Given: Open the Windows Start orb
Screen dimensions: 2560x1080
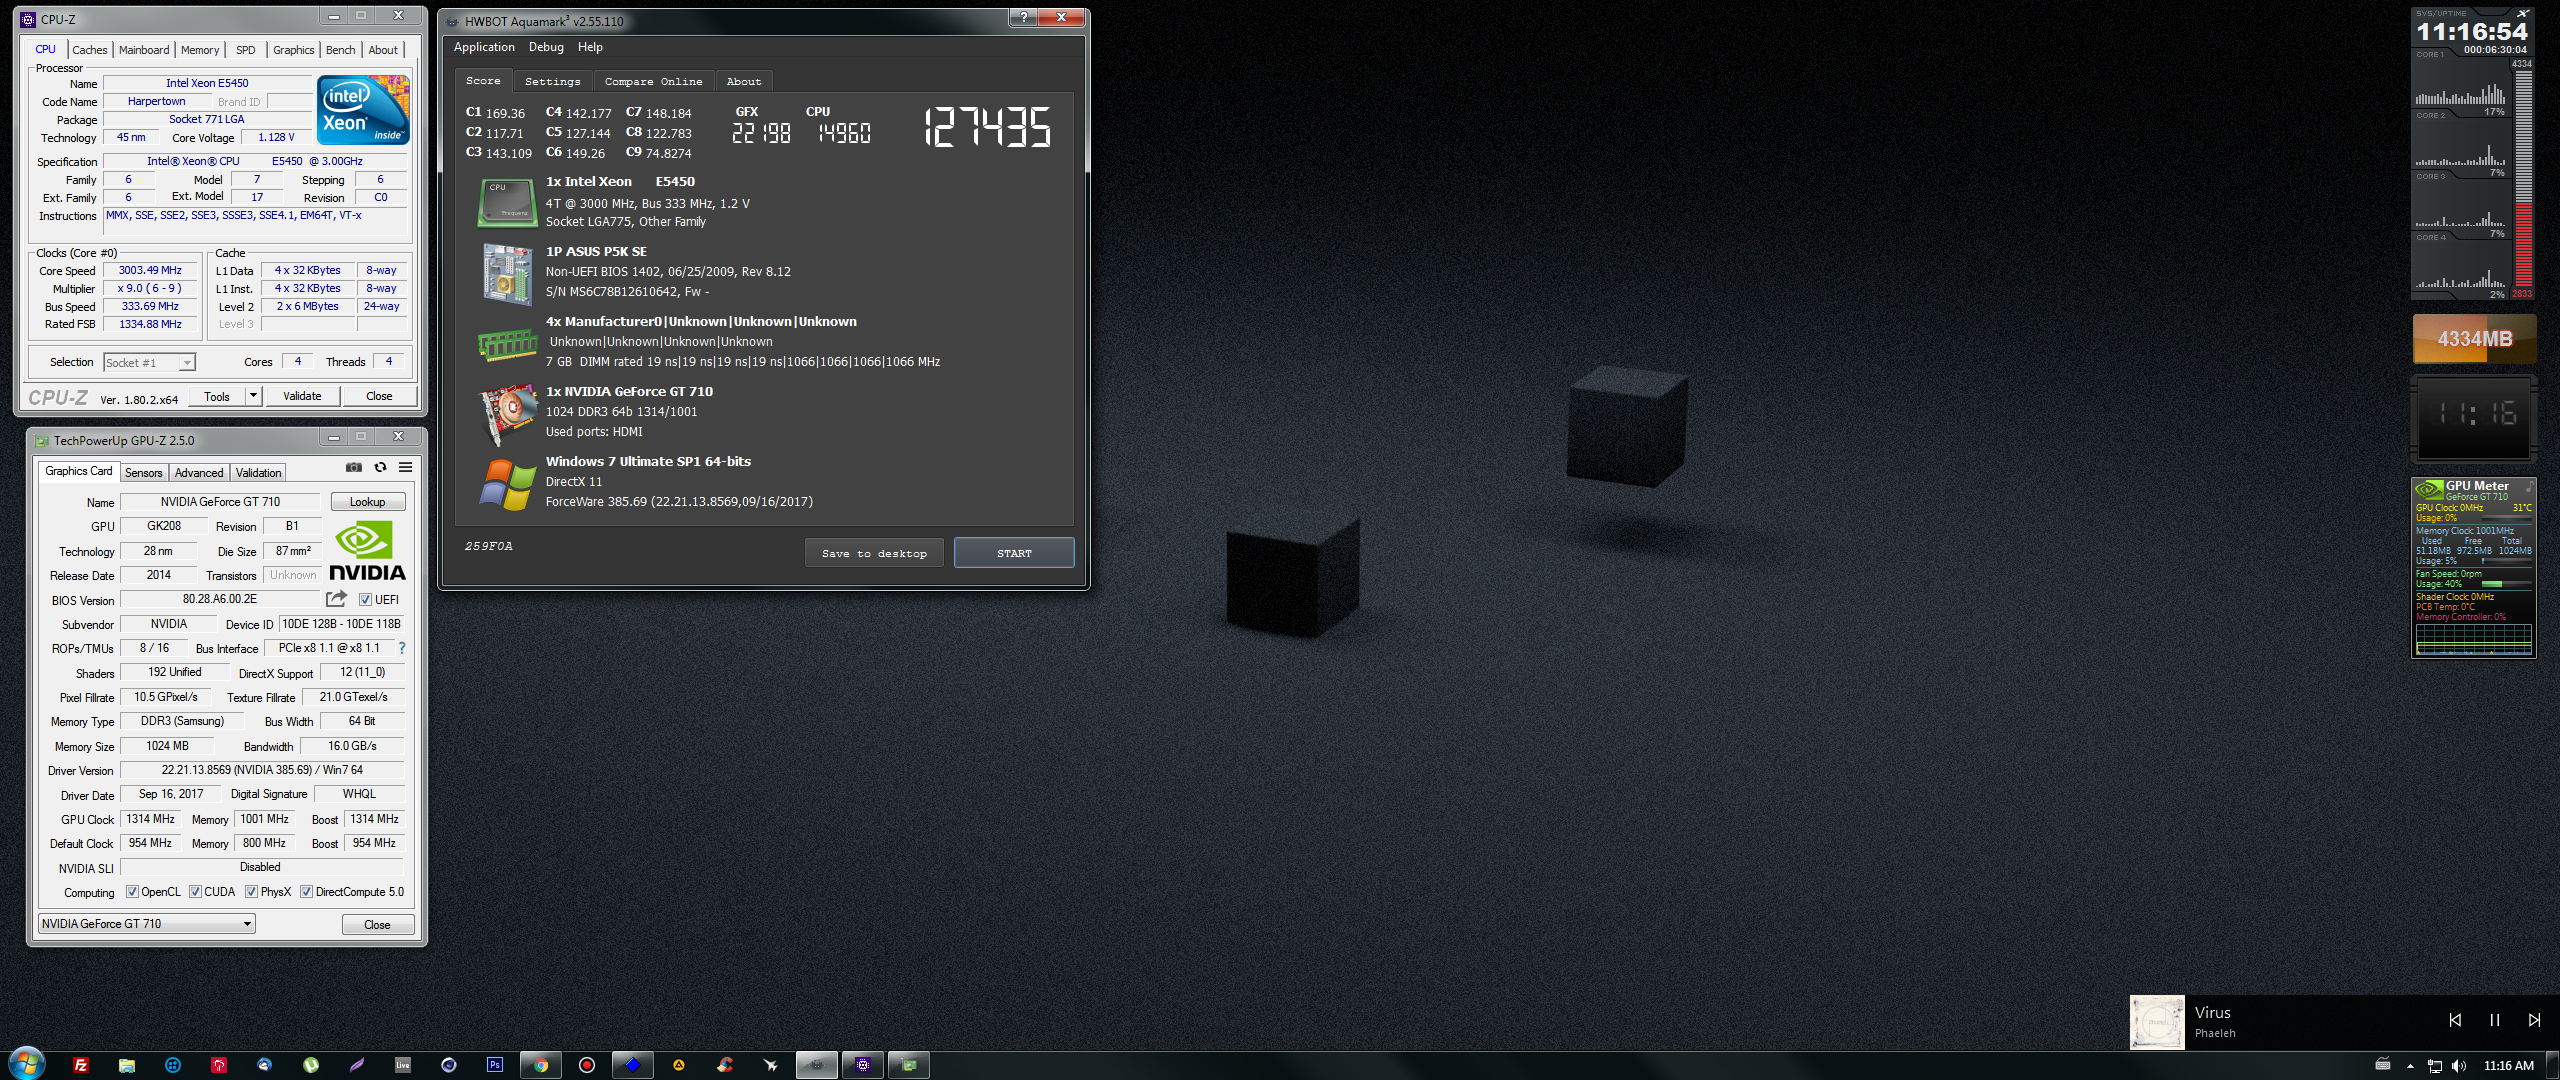Looking at the screenshot, I should pyautogui.click(x=27, y=1063).
